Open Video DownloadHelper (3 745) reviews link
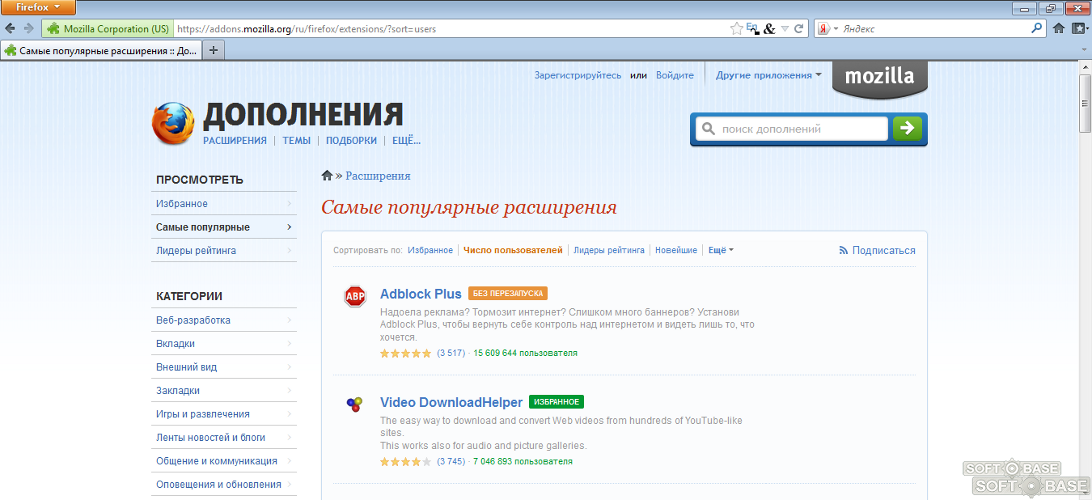The height and width of the screenshot is (500, 1092). pos(451,461)
